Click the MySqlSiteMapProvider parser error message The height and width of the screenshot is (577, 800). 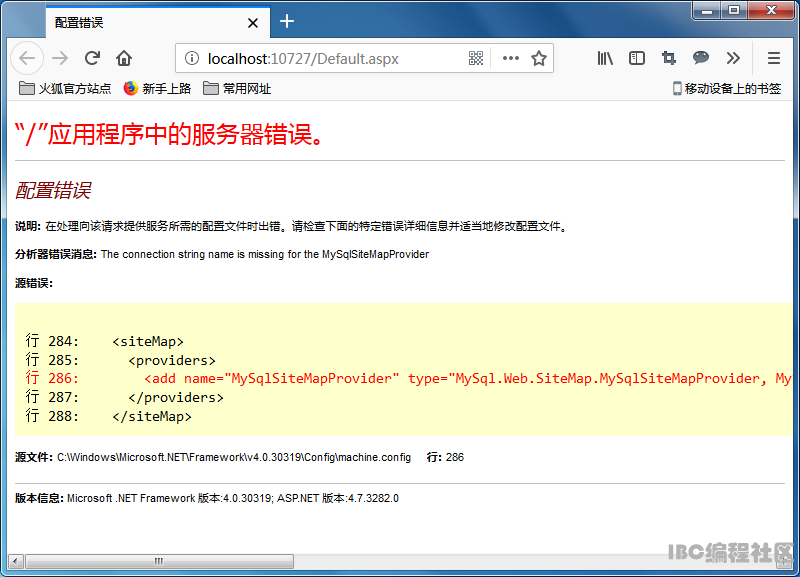pyautogui.click(x=265, y=254)
